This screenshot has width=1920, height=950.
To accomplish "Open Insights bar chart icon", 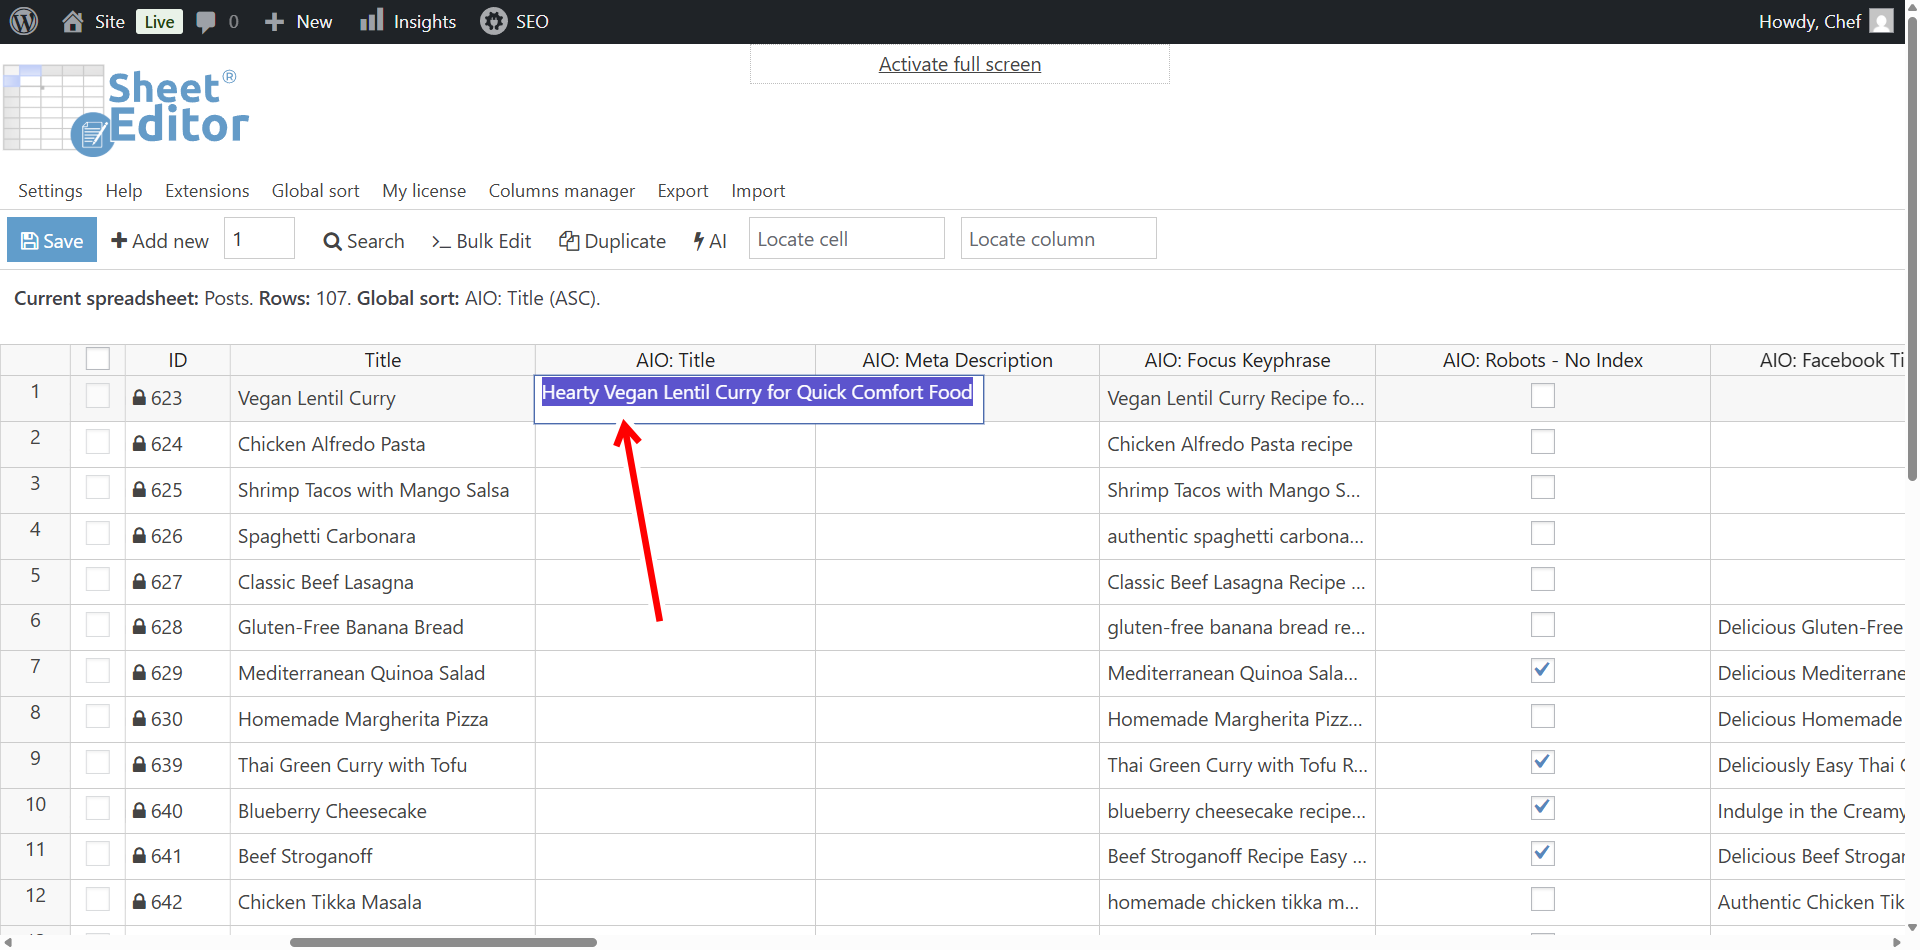I will pyautogui.click(x=372, y=21).
